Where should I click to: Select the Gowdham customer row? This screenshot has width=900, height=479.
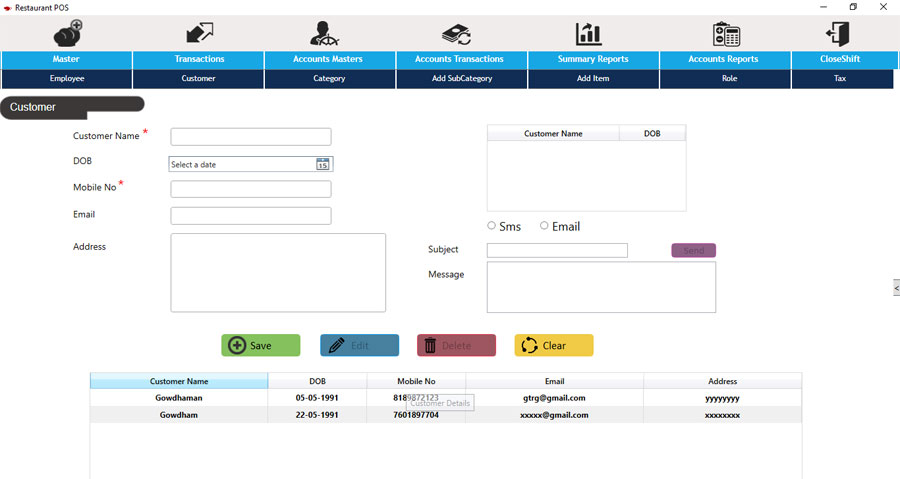click(179, 415)
